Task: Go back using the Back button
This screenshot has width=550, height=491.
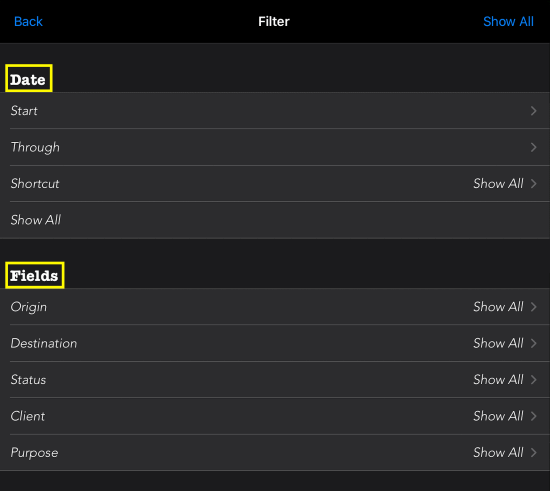Action: 28,21
